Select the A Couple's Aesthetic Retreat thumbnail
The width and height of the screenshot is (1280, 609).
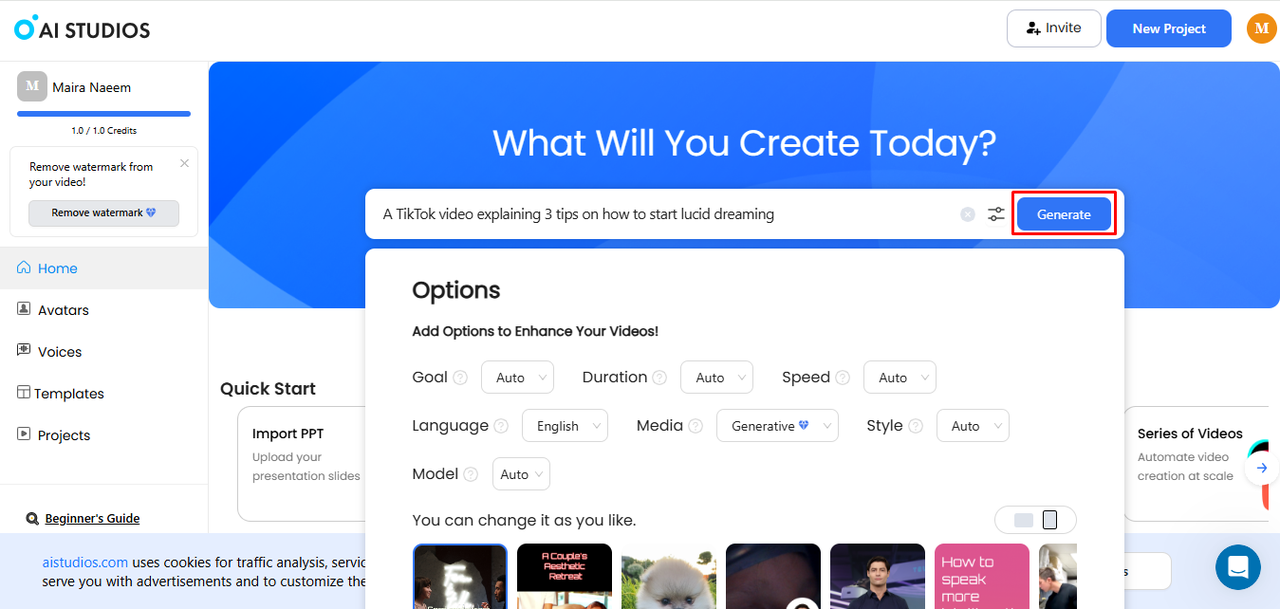click(x=564, y=576)
